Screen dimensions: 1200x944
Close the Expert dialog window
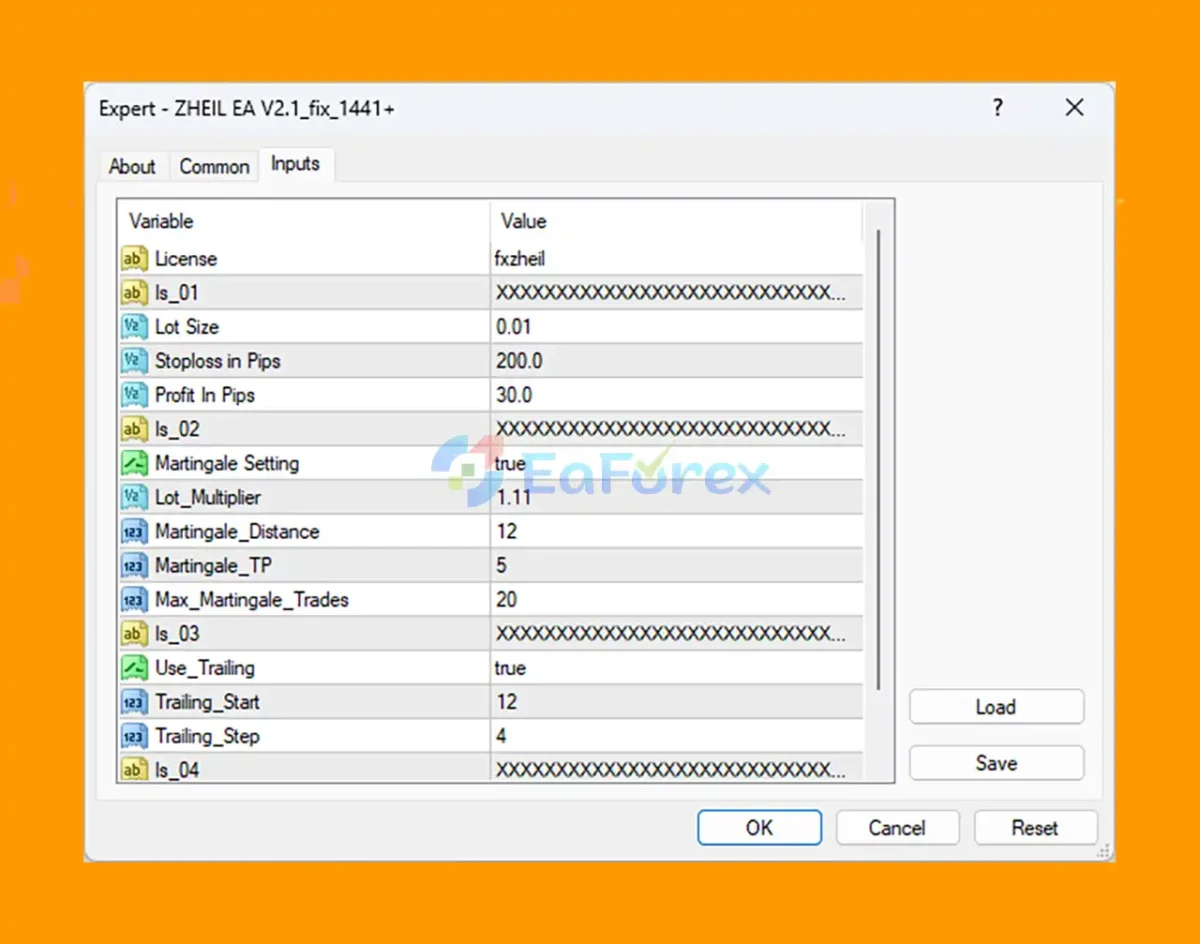tap(1075, 108)
